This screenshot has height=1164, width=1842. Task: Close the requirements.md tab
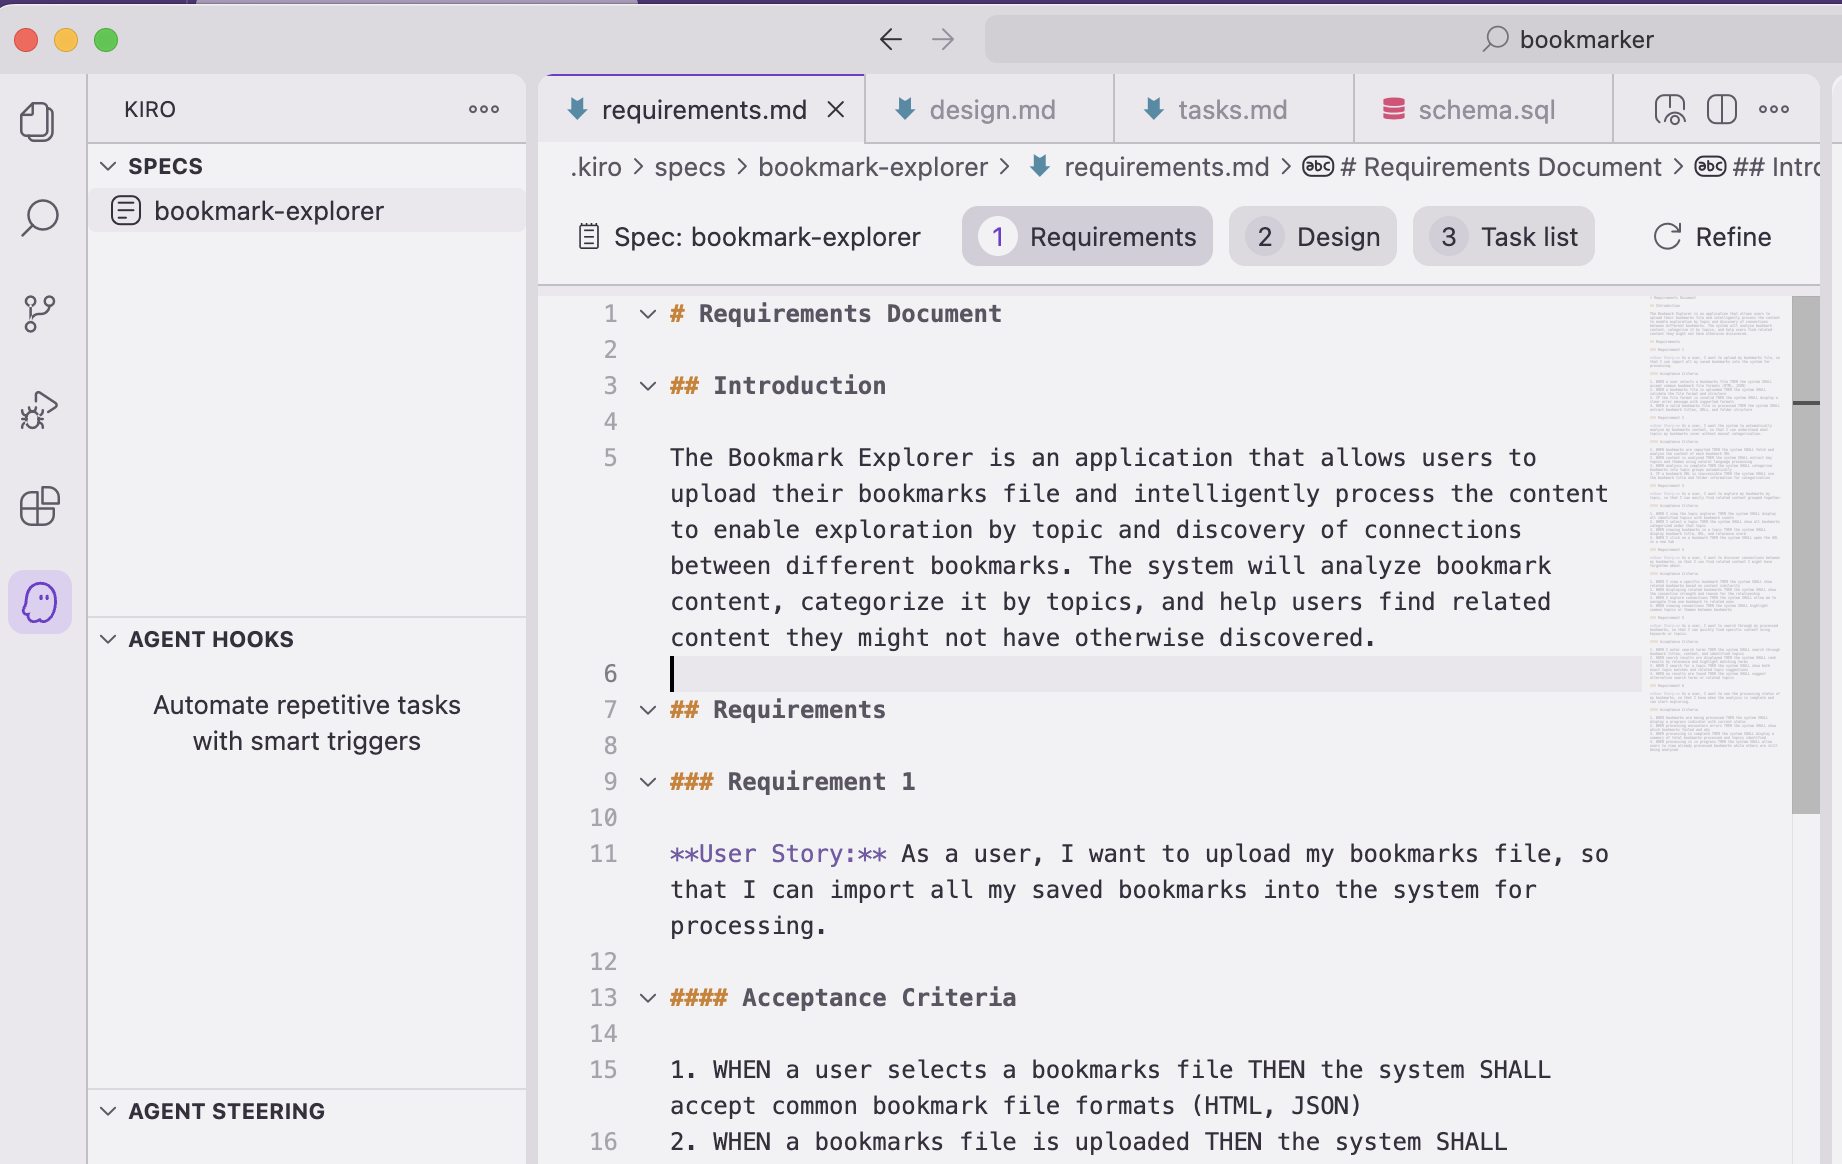click(836, 109)
